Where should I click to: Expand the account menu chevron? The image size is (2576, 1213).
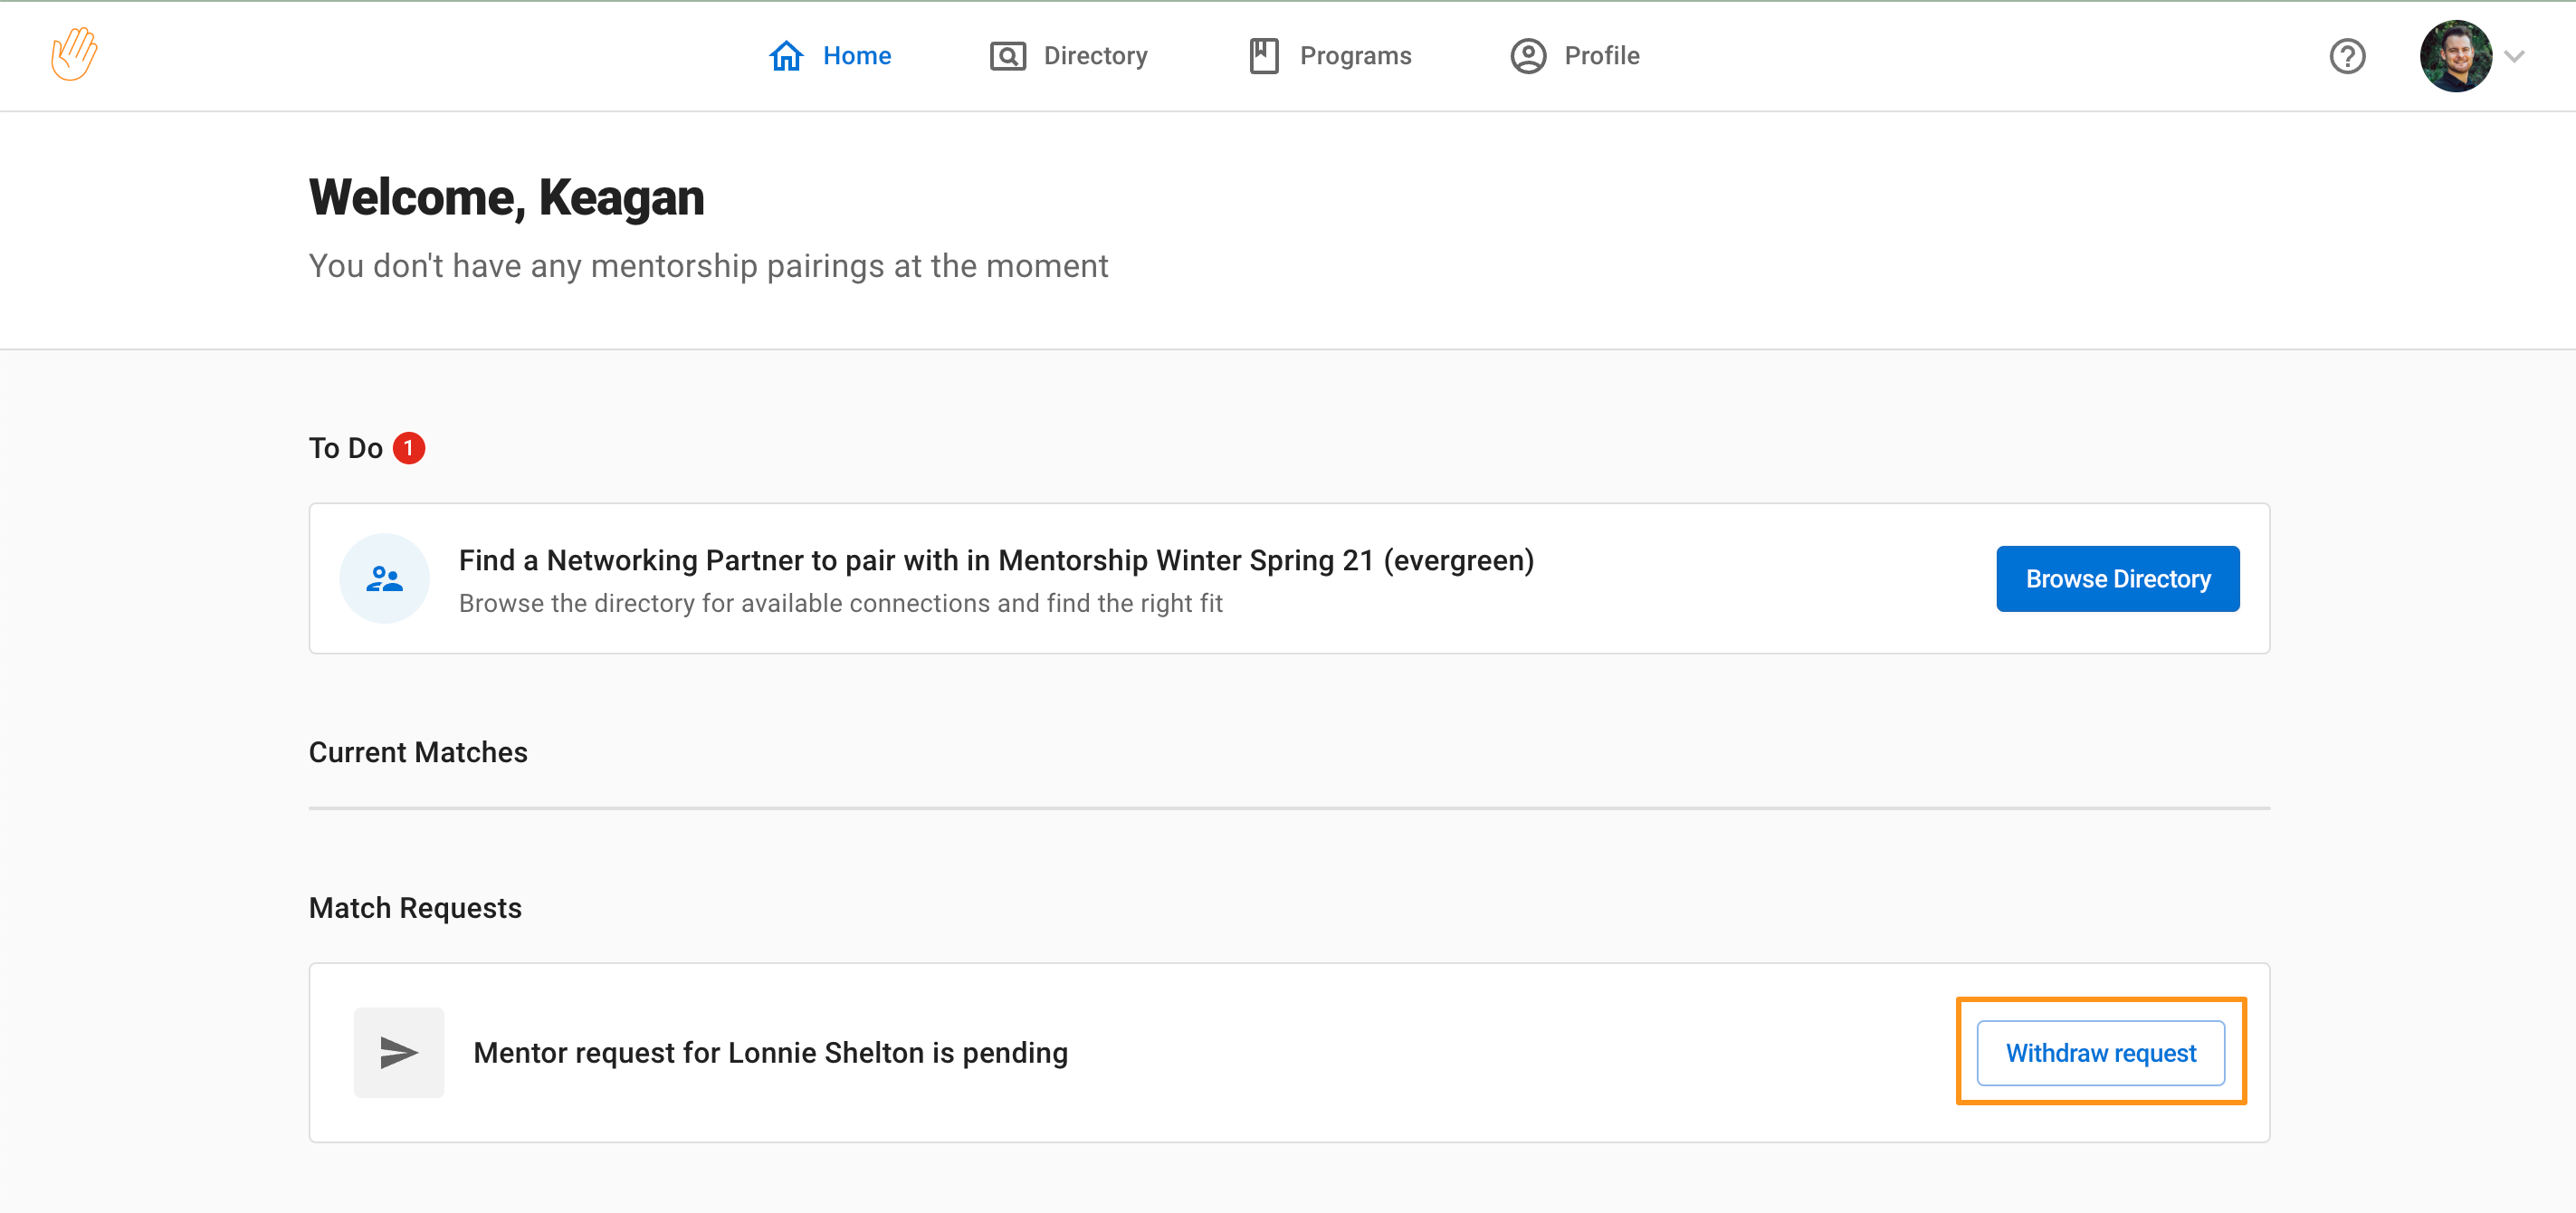(2515, 57)
